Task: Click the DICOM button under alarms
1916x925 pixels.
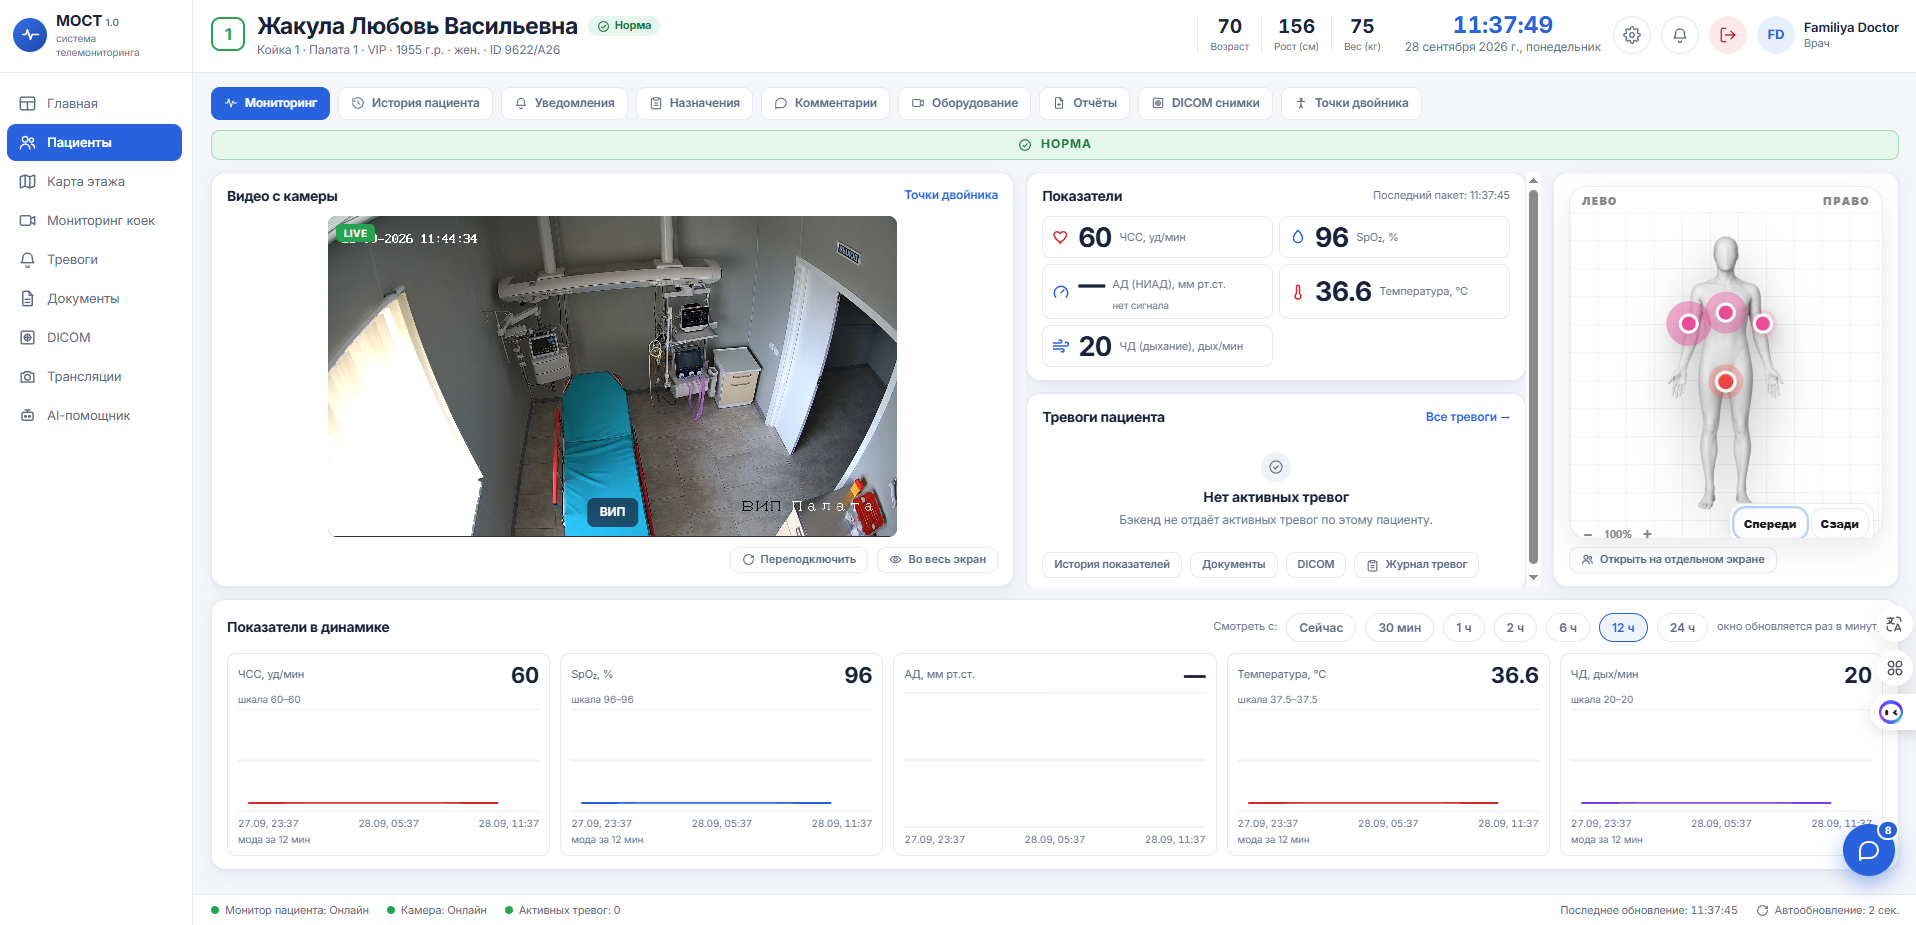Action: click(1315, 564)
